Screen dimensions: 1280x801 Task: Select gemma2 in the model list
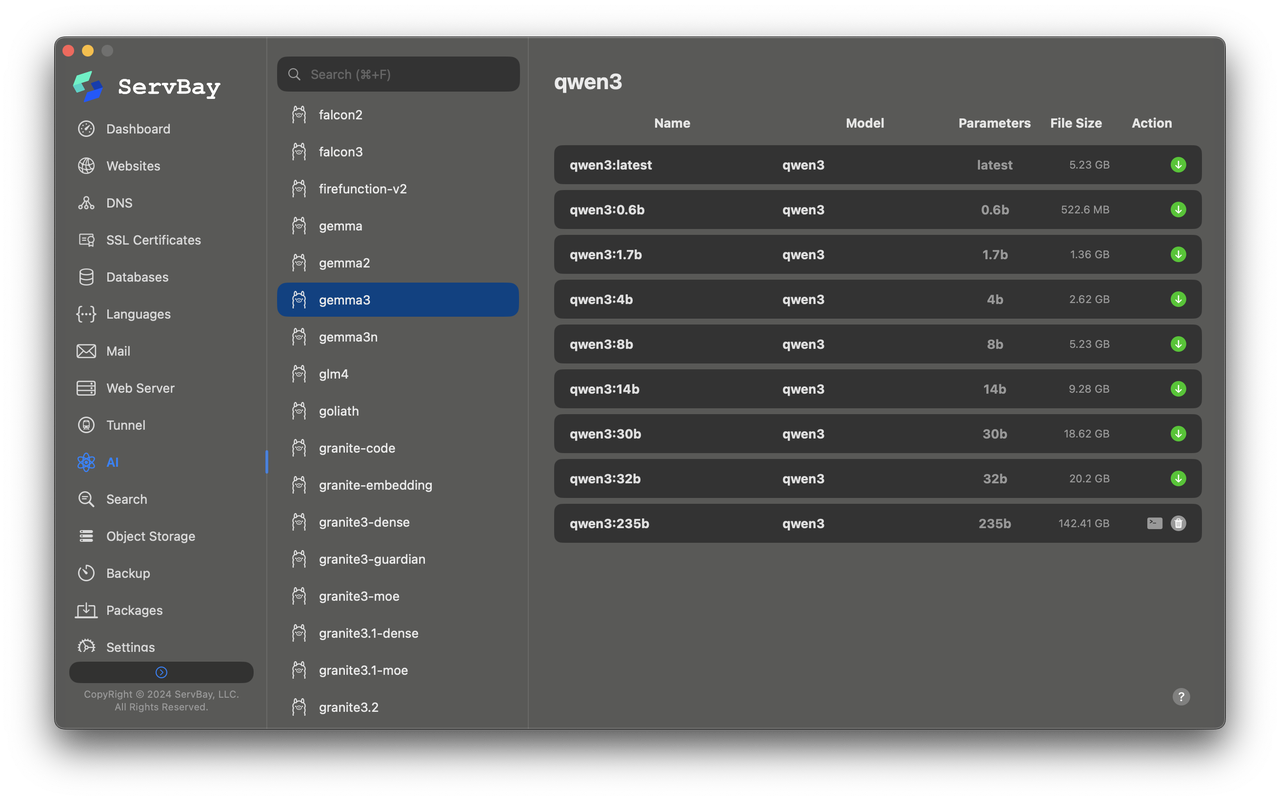pos(398,263)
